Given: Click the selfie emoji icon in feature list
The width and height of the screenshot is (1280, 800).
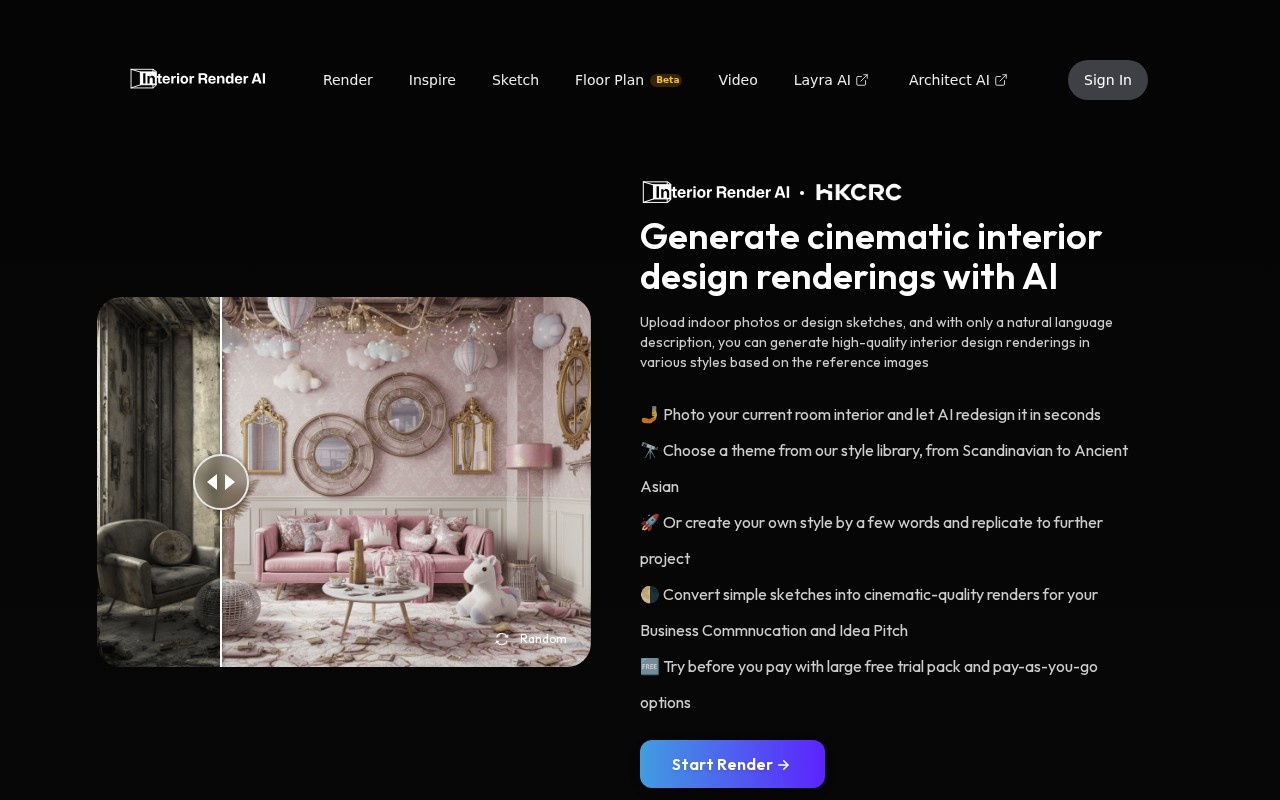Looking at the screenshot, I should point(649,414).
